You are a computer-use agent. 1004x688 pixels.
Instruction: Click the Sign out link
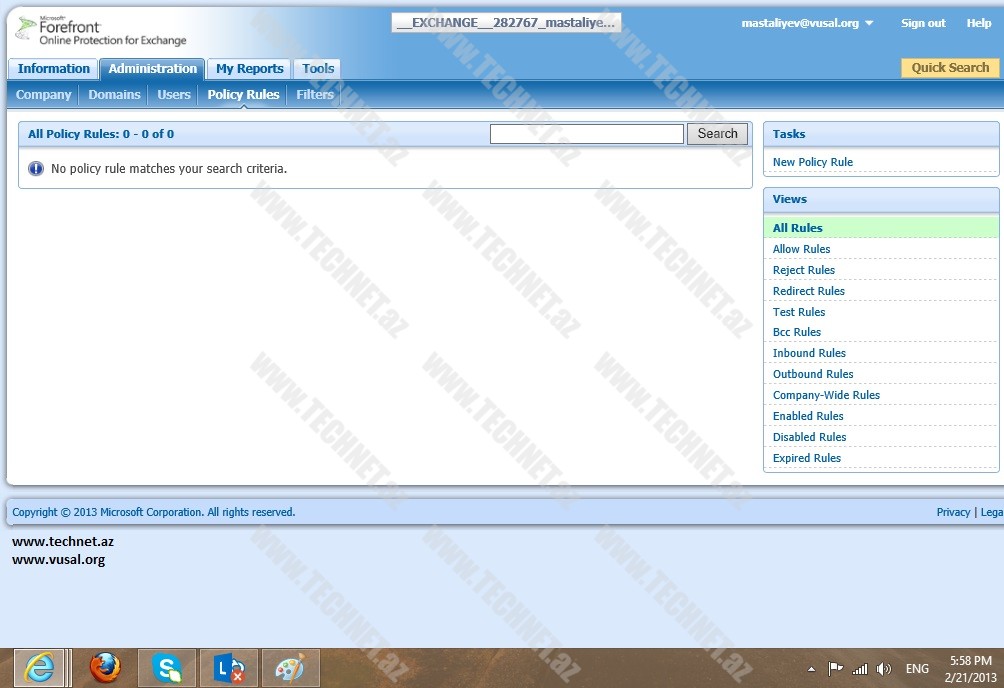coord(922,23)
